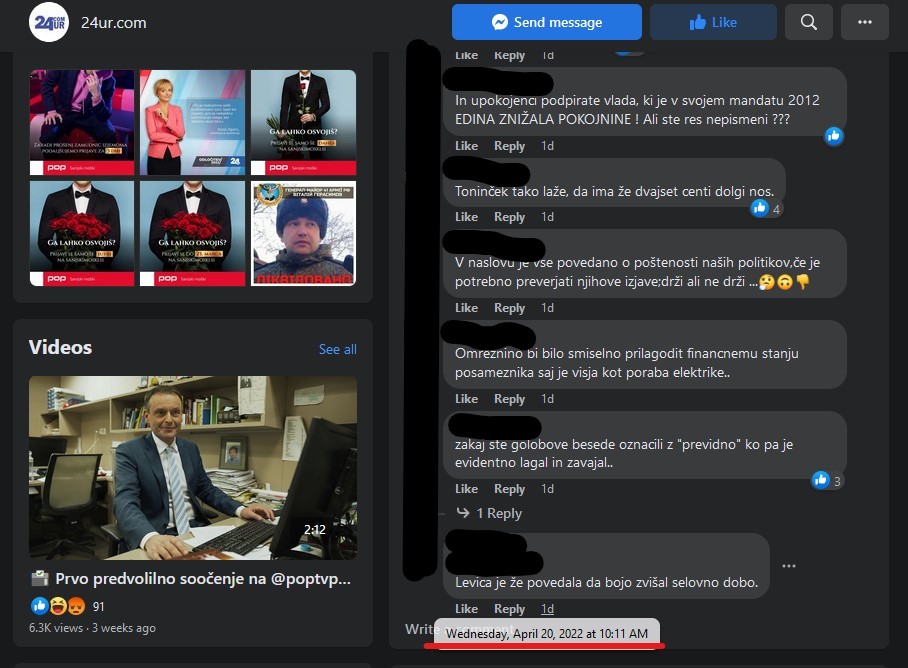Open reactions on the Tonincek comment
The image size is (908, 668).
click(766, 208)
